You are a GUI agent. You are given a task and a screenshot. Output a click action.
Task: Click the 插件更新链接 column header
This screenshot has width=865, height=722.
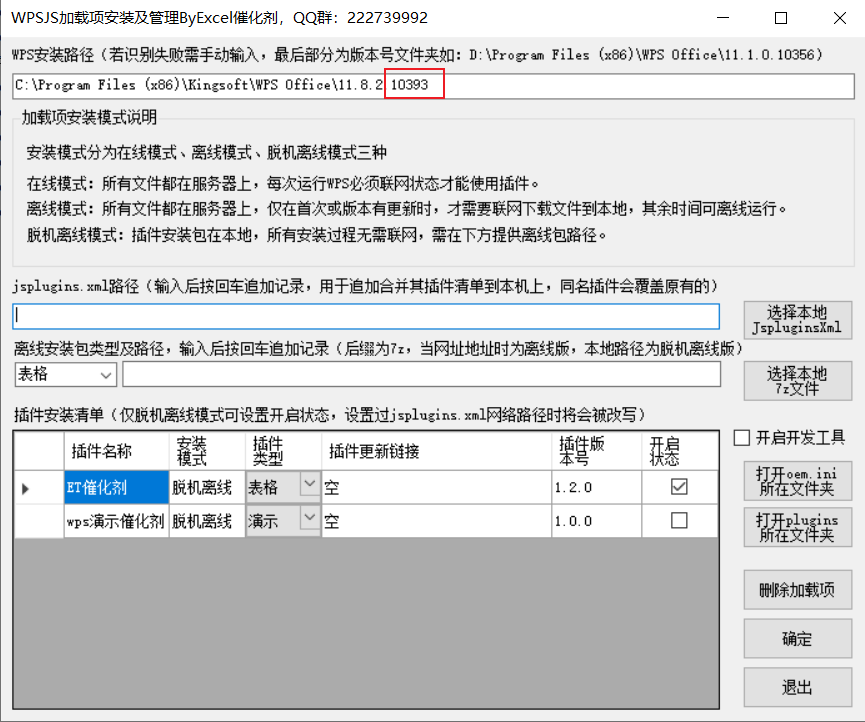[436, 451]
